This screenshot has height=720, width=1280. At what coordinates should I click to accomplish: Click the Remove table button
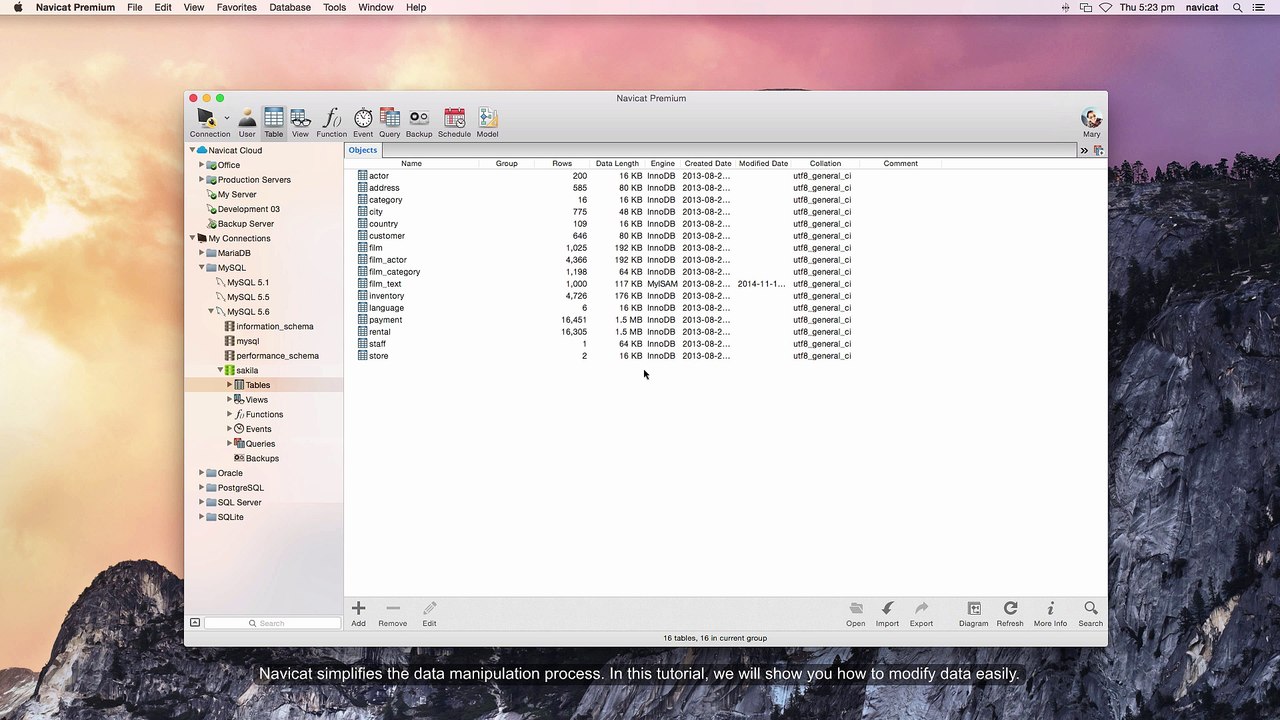click(392, 613)
